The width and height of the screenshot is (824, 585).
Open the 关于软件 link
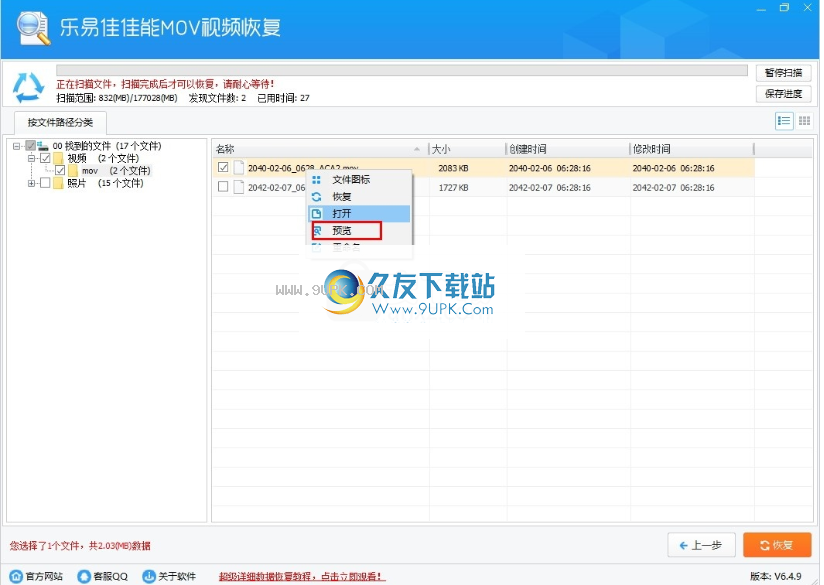[177, 577]
